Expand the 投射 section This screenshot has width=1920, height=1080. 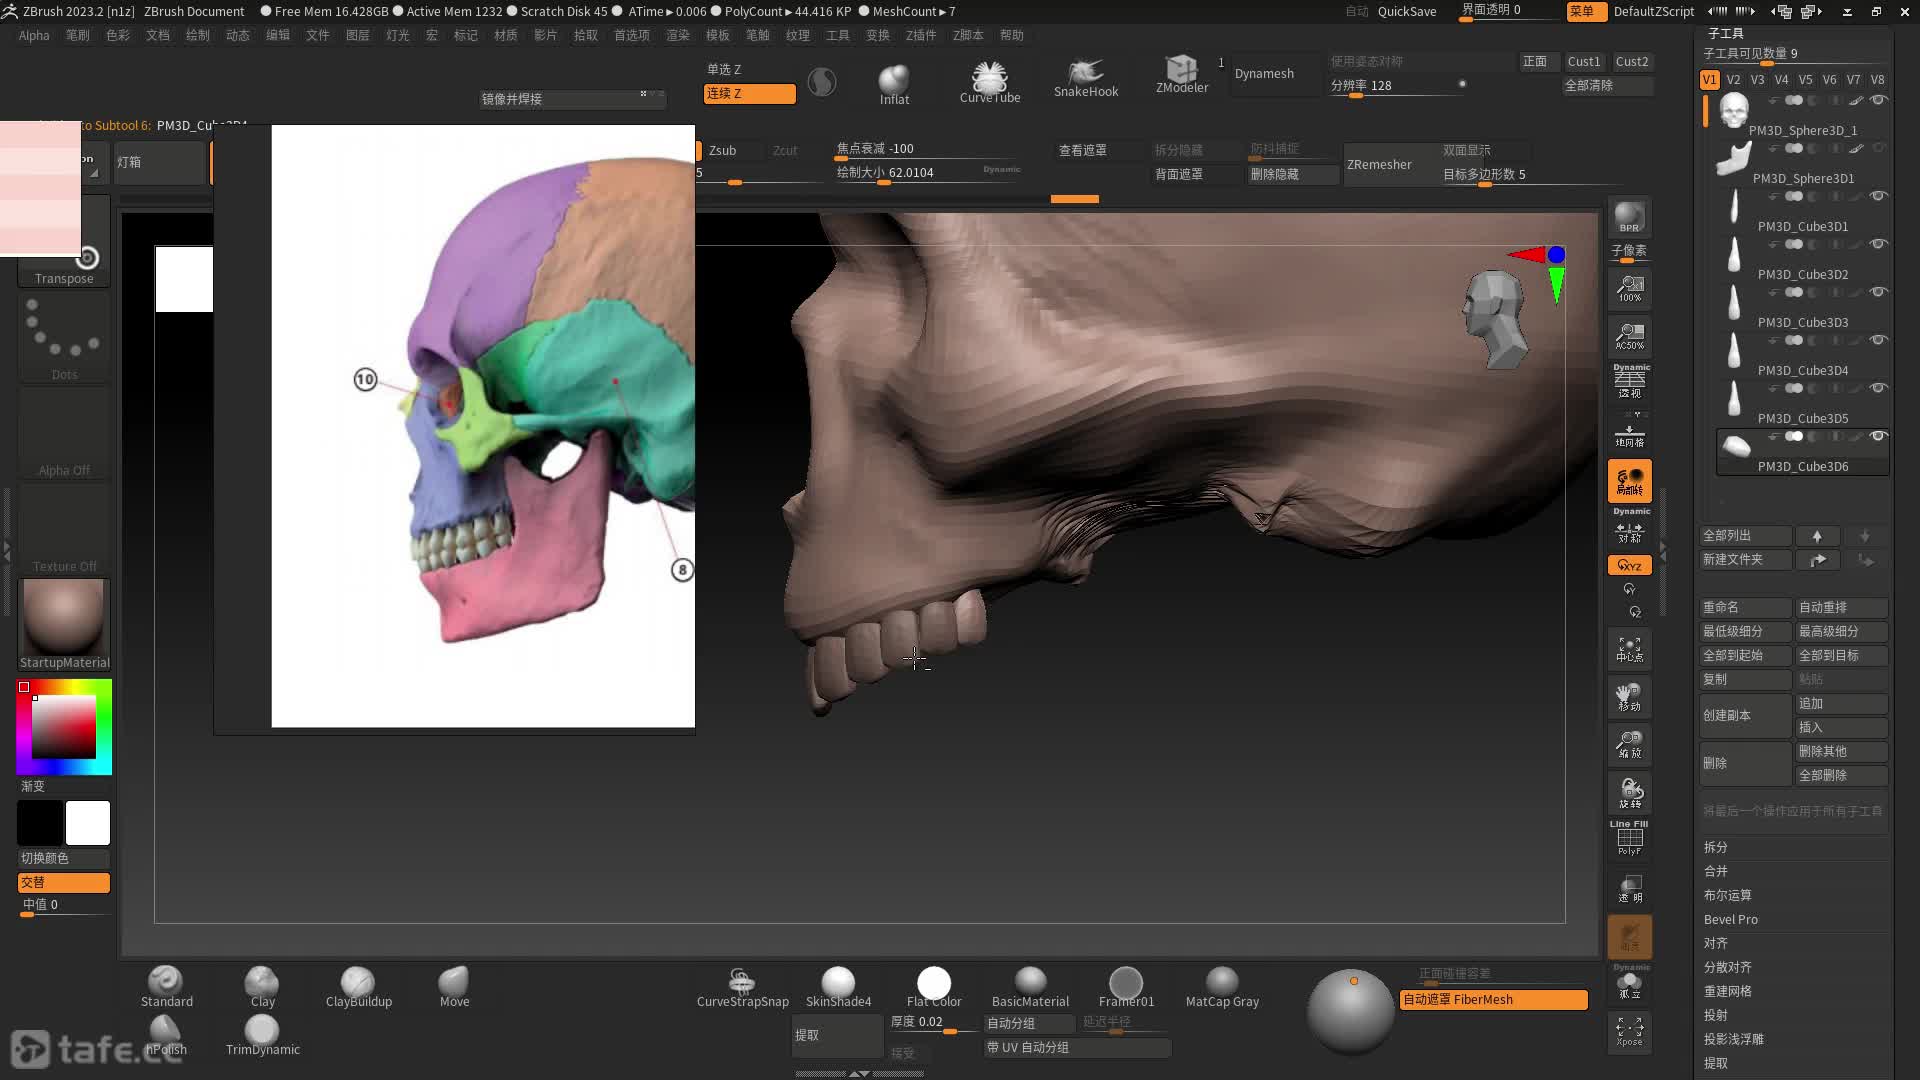1716,1015
